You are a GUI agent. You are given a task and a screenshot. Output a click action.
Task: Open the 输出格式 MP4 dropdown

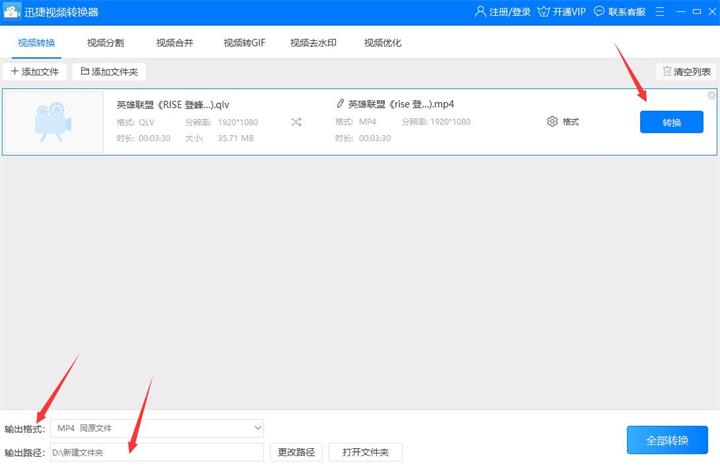(157, 428)
